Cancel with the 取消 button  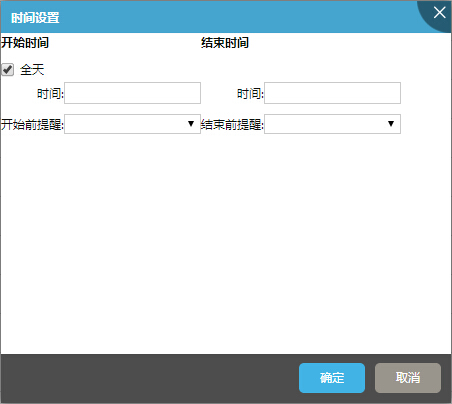[408, 378]
